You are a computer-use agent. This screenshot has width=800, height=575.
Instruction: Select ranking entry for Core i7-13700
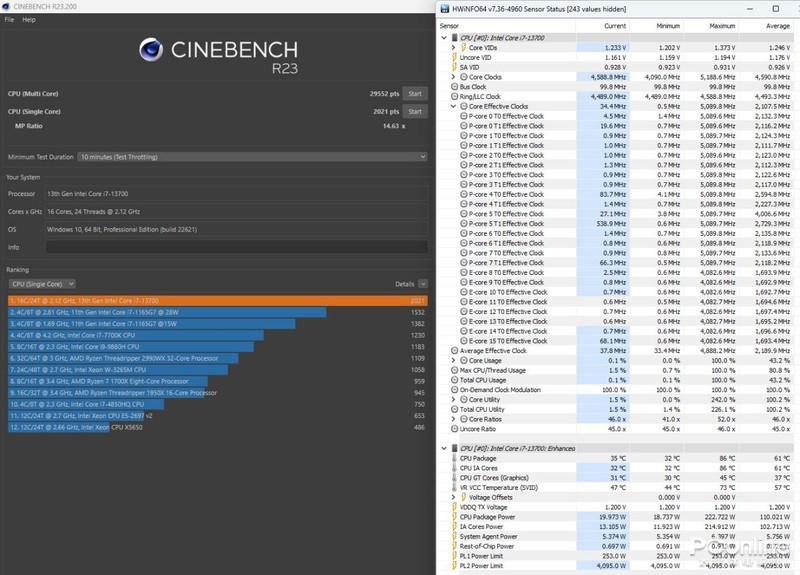coord(218,301)
